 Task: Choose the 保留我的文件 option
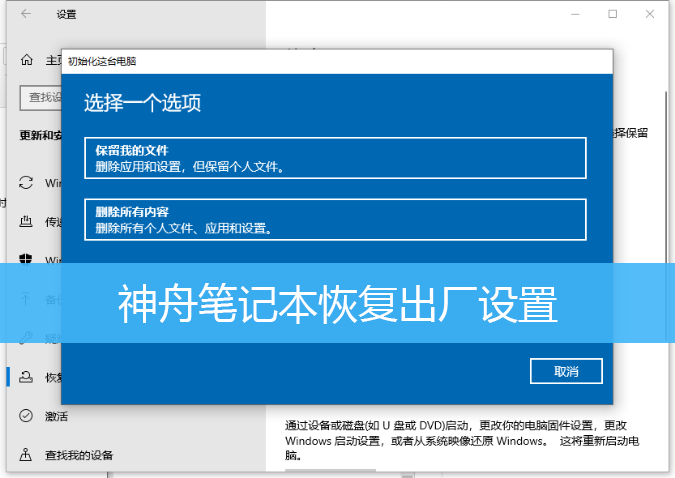point(335,158)
